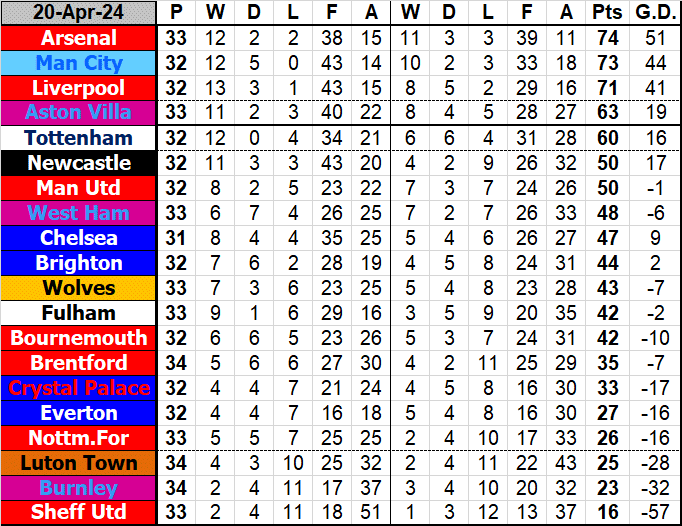The width and height of the screenshot is (682, 526).
Task: Select the Aston Villa team cell
Action: point(79,113)
